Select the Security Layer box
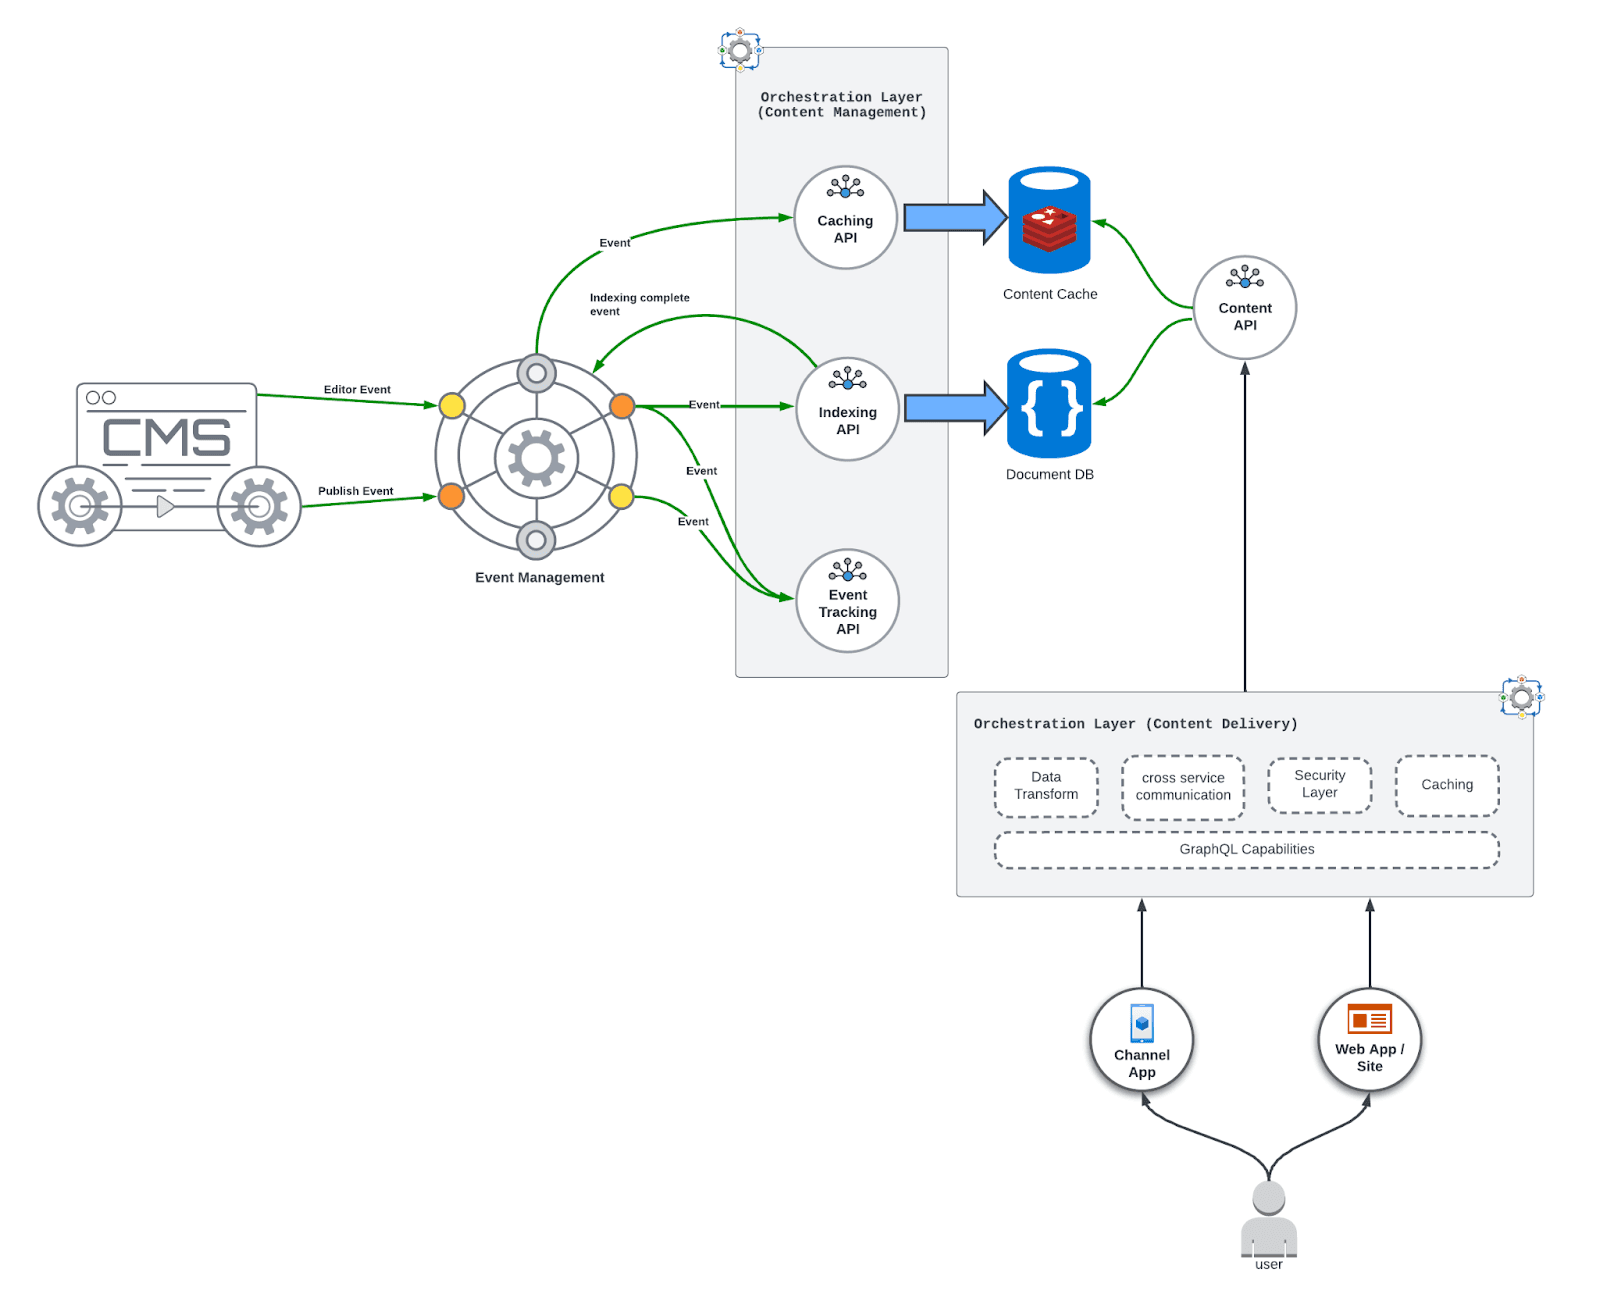This screenshot has width=1600, height=1316. click(1319, 785)
